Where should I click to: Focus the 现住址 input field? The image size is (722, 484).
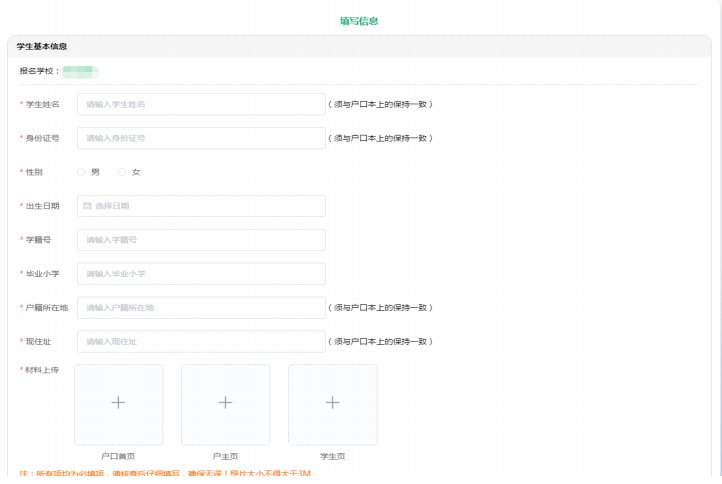[201, 342]
